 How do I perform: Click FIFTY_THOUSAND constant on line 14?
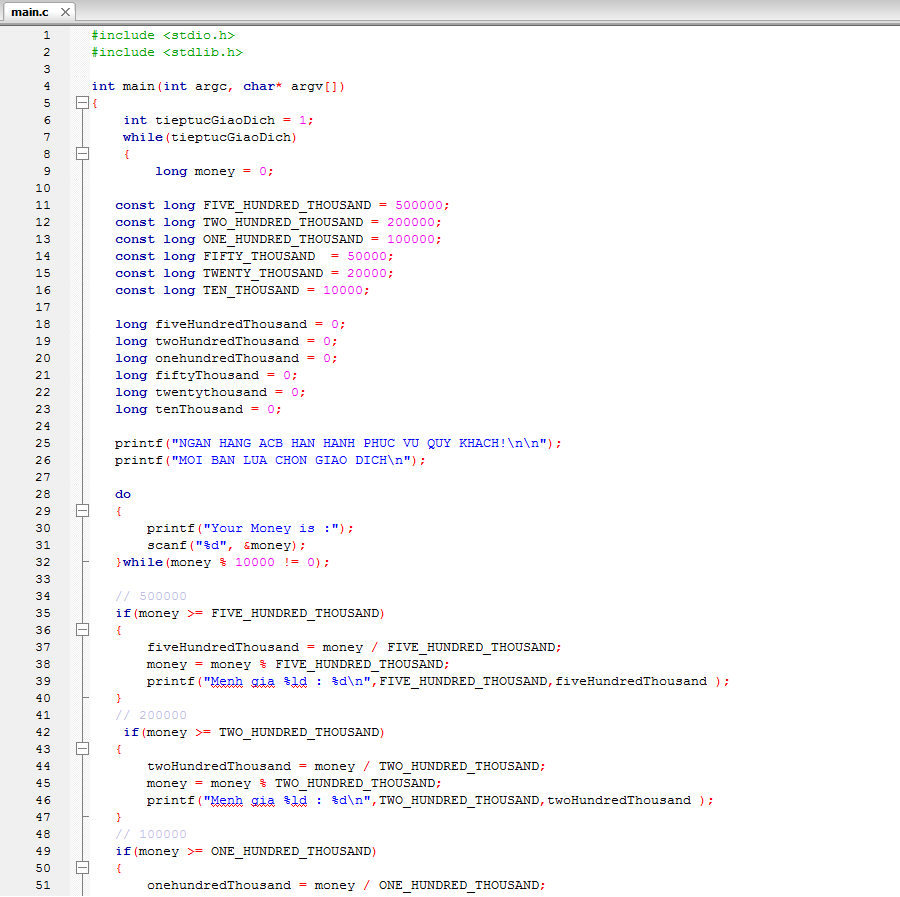(259, 257)
